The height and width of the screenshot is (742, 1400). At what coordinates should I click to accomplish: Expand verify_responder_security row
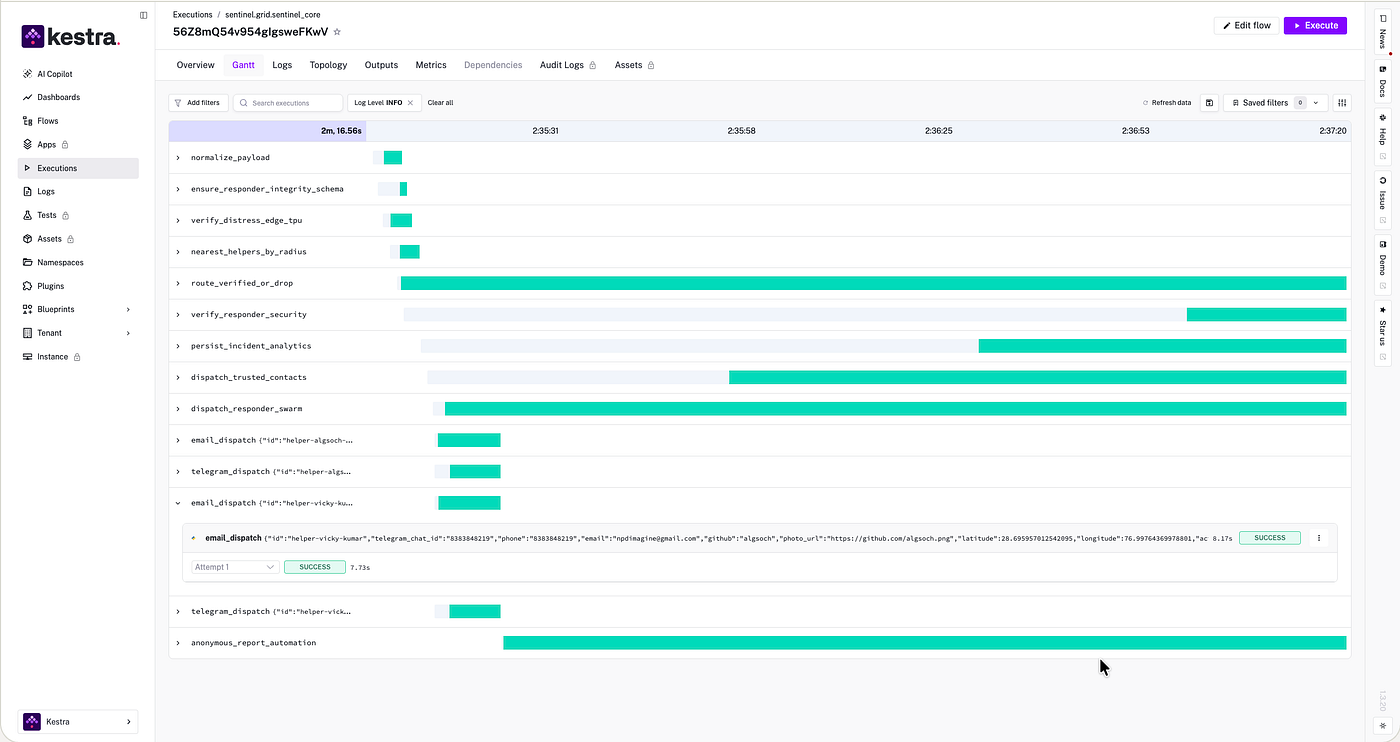(x=178, y=315)
